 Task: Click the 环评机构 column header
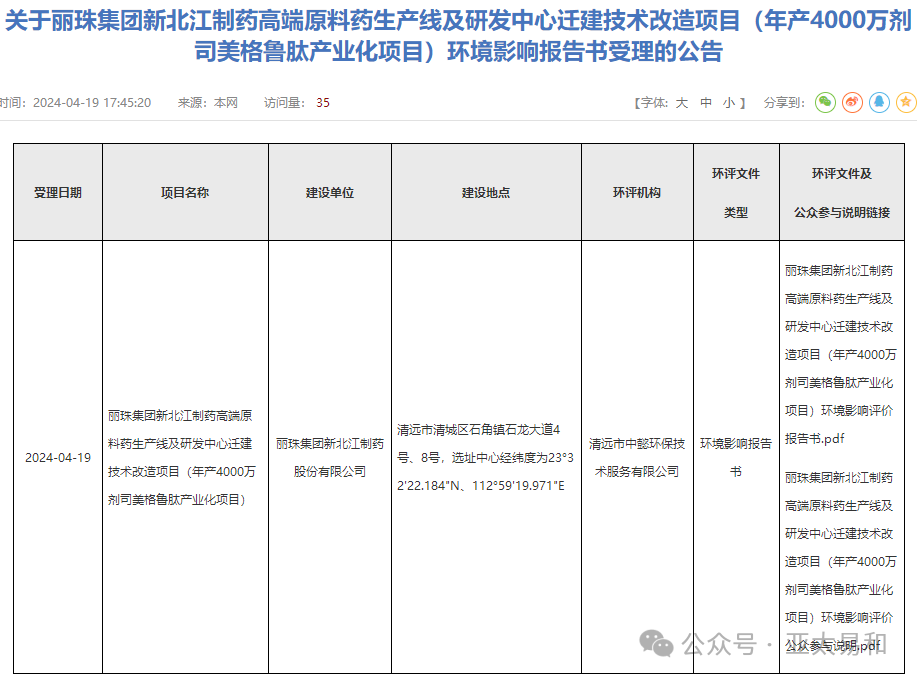coord(637,192)
